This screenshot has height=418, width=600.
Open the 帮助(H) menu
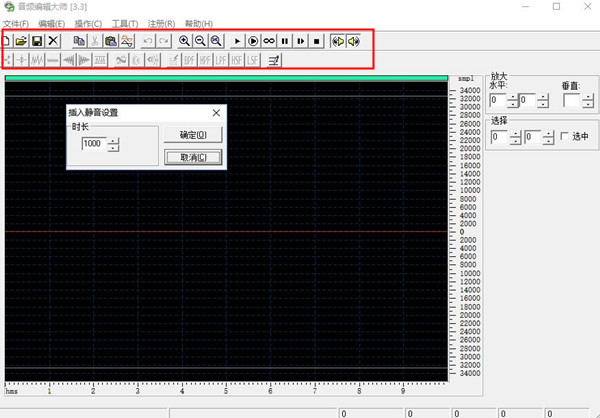[199, 24]
